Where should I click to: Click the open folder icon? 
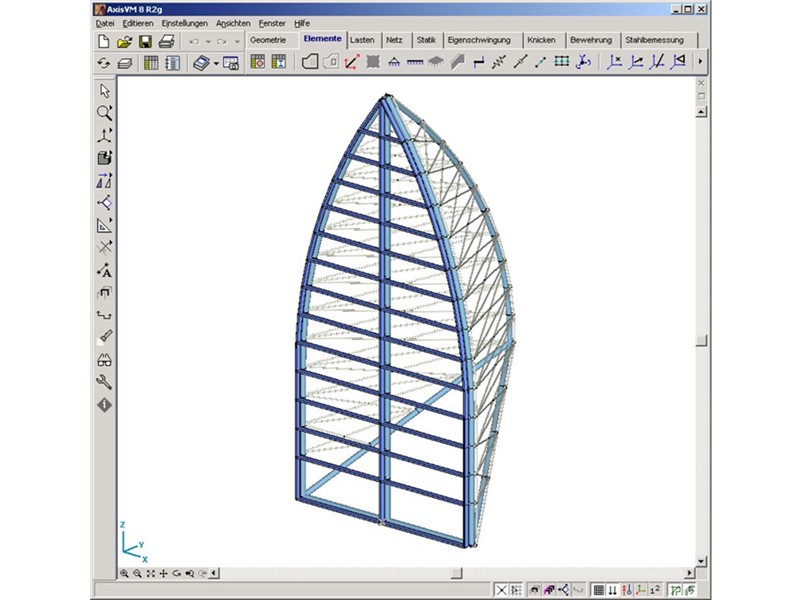[x=125, y=41]
